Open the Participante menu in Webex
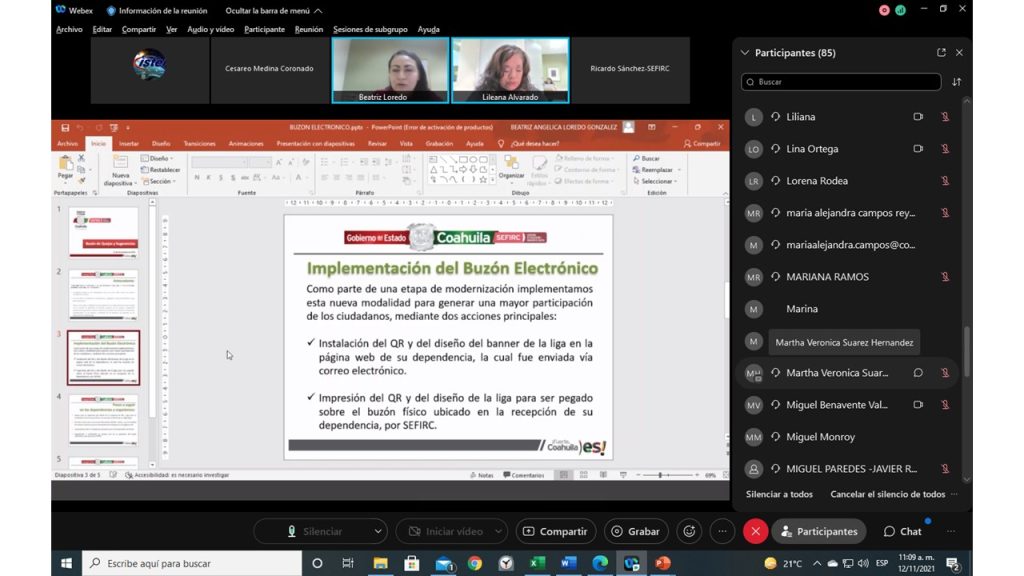Screen dimensions: 1024x576 point(264,30)
